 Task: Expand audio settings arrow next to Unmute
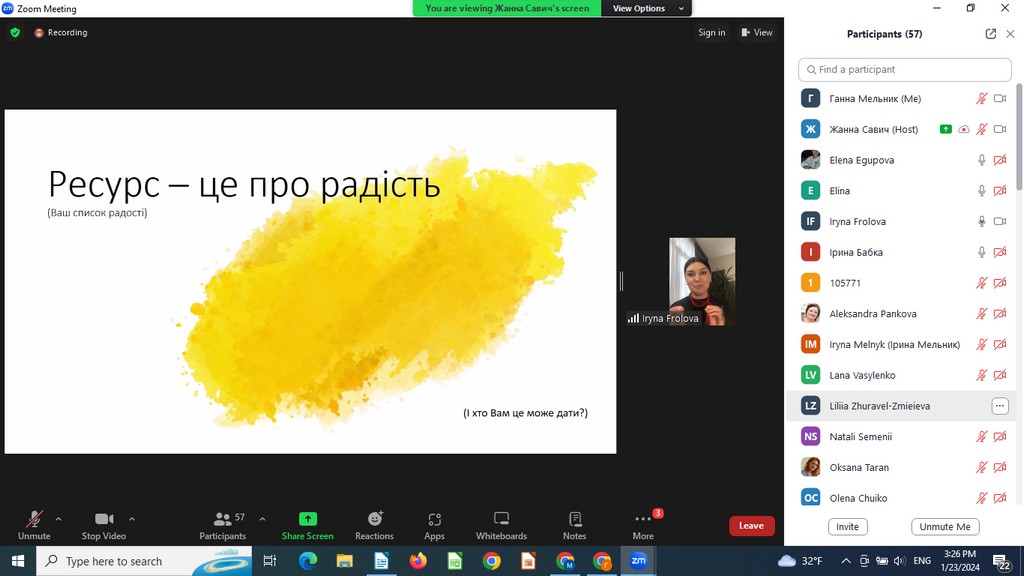click(58, 519)
